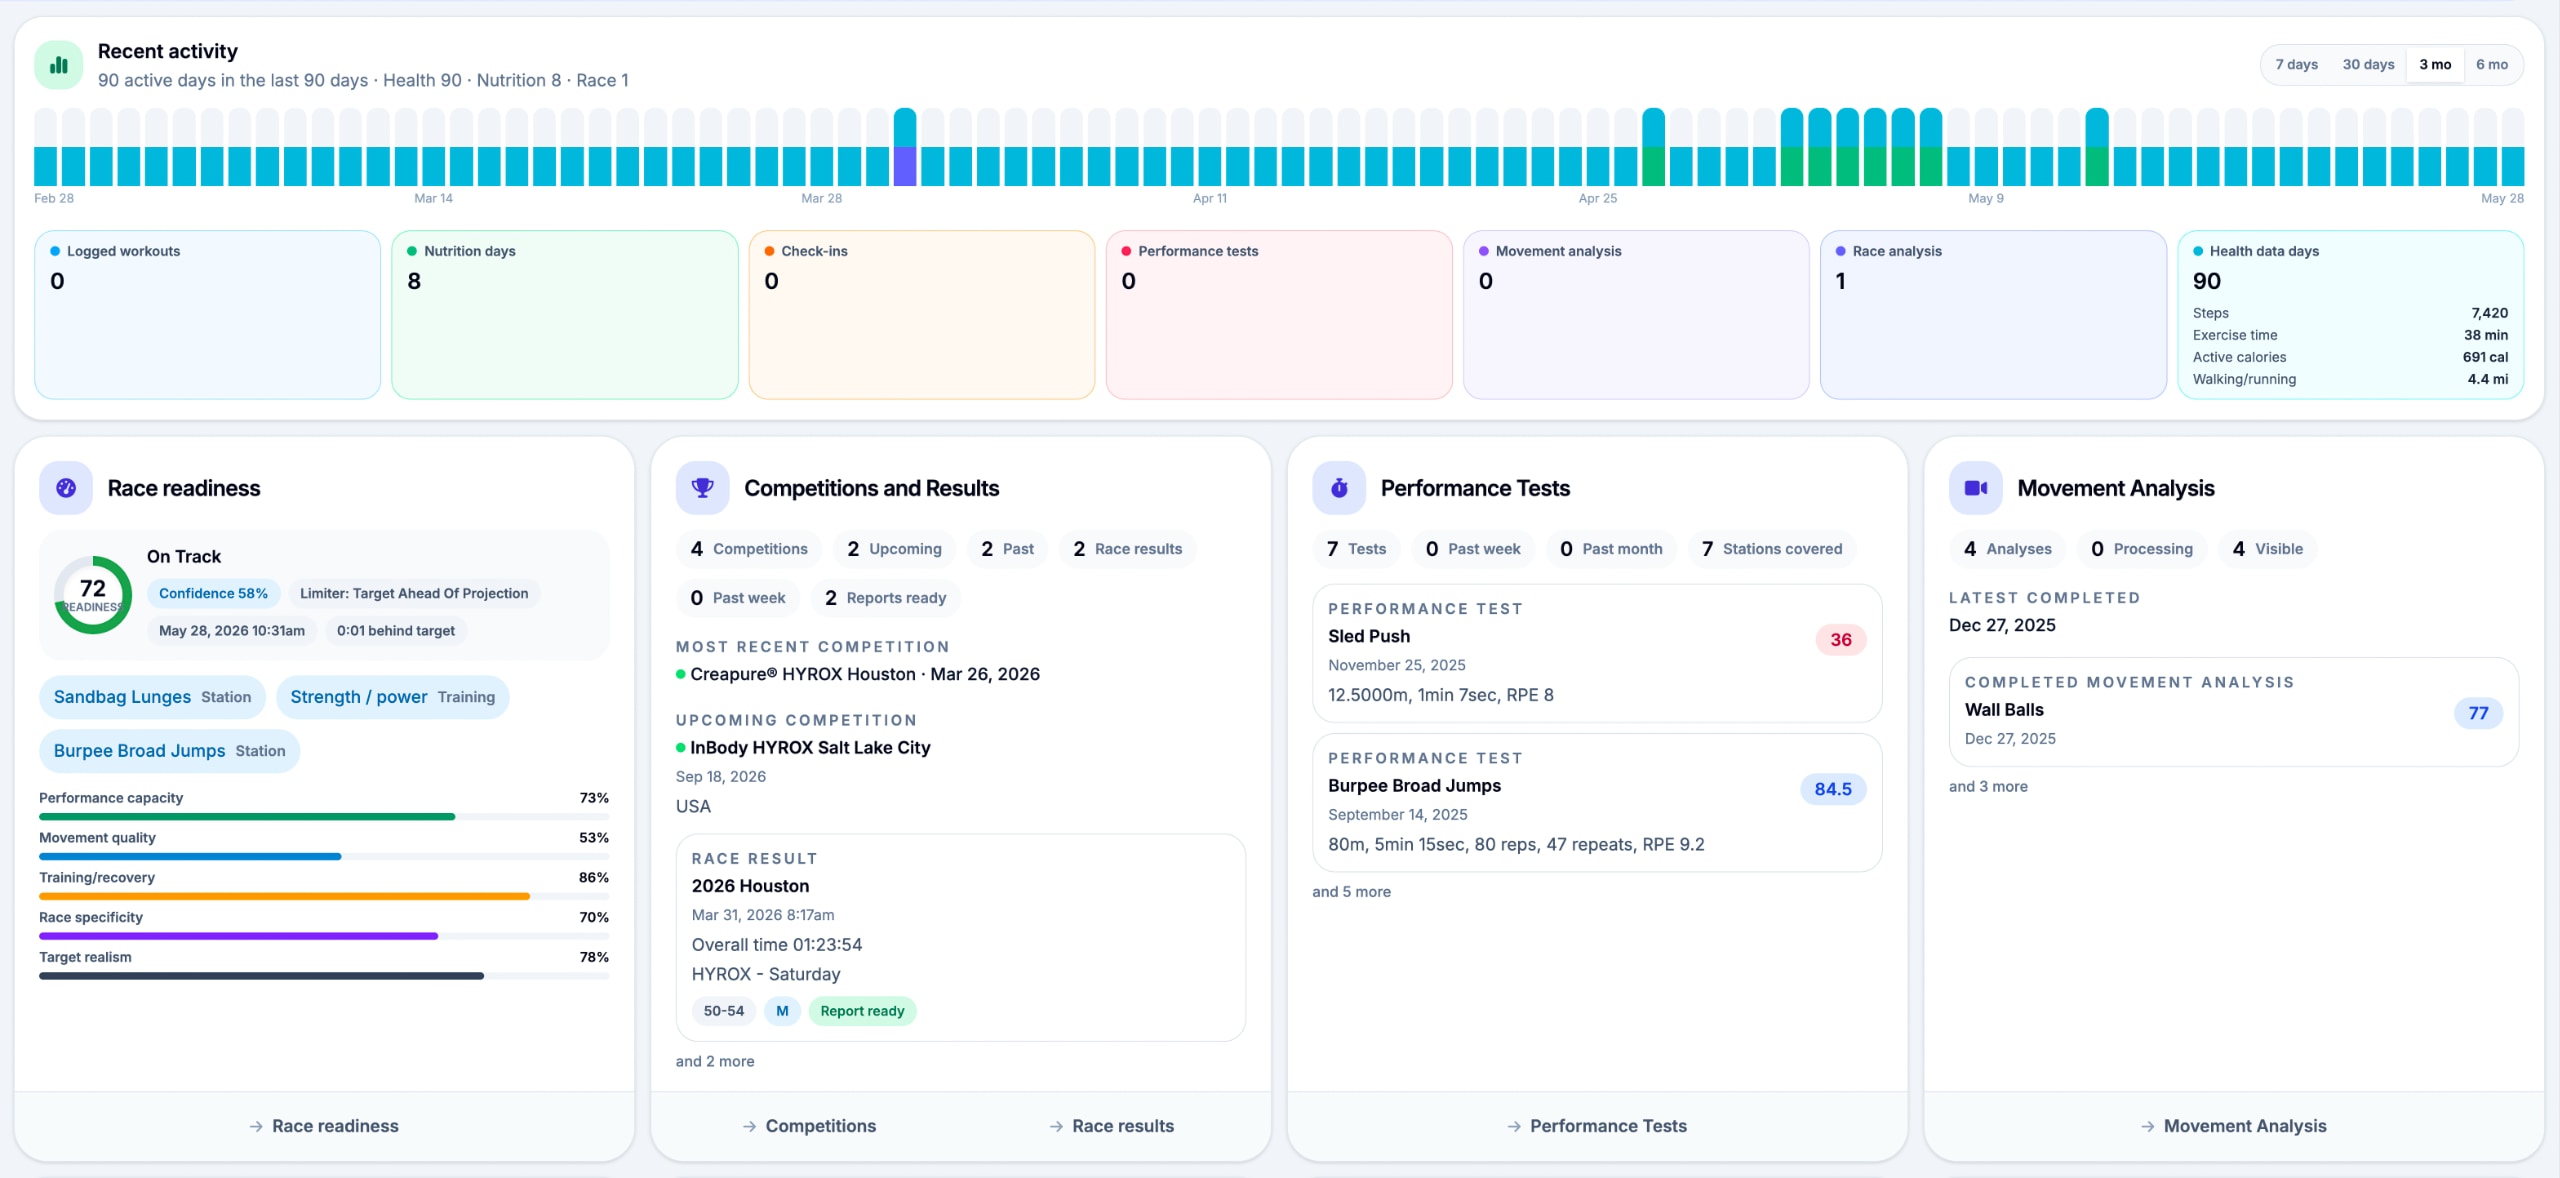Viewport: 2560px width, 1178px height.
Task: Click the Wall Balls score 77 badge
Action: click(2478, 714)
